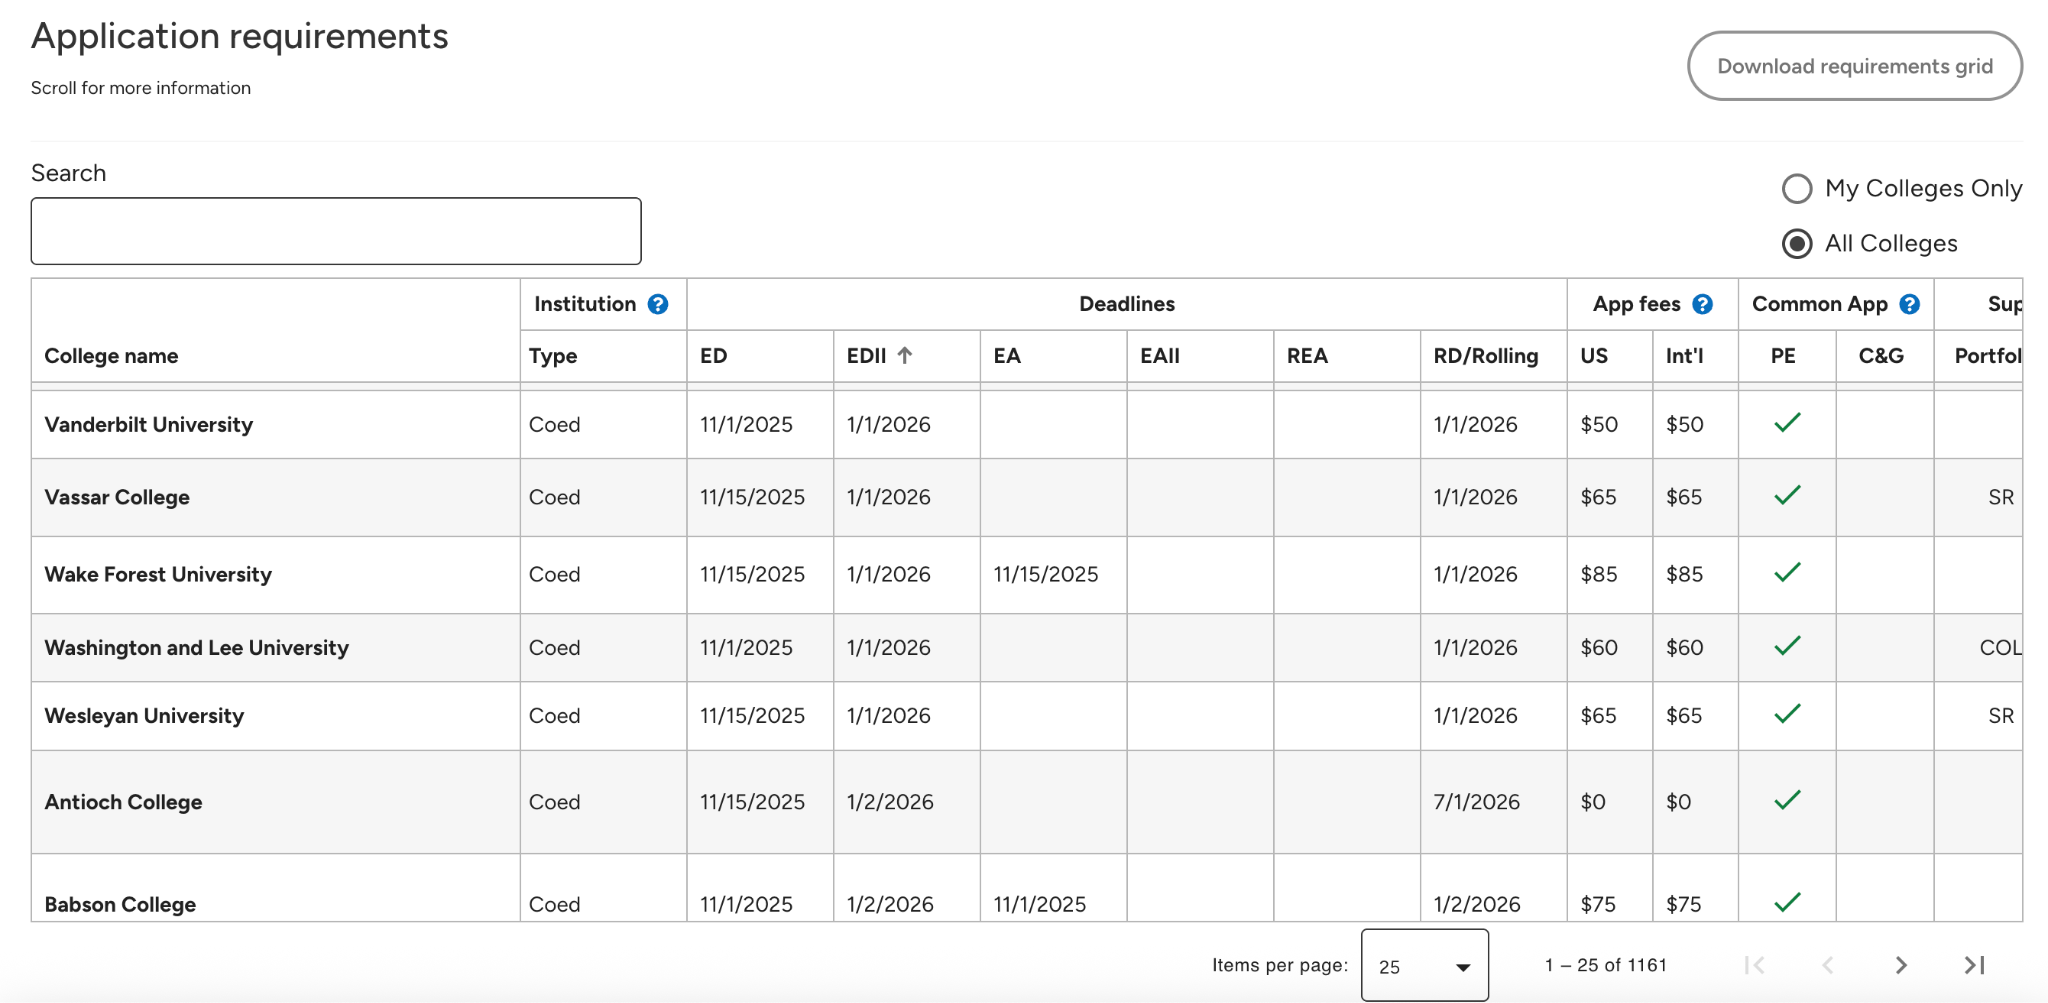This screenshot has width=2048, height=1003.
Task: Sort by Type column header
Action: (x=553, y=356)
